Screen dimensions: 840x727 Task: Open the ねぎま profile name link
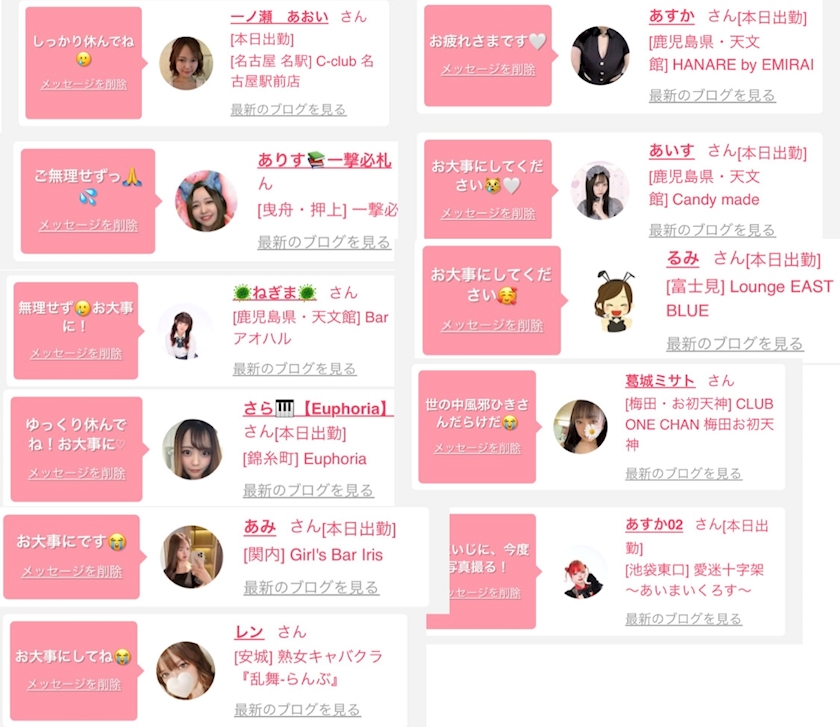[x=275, y=293]
